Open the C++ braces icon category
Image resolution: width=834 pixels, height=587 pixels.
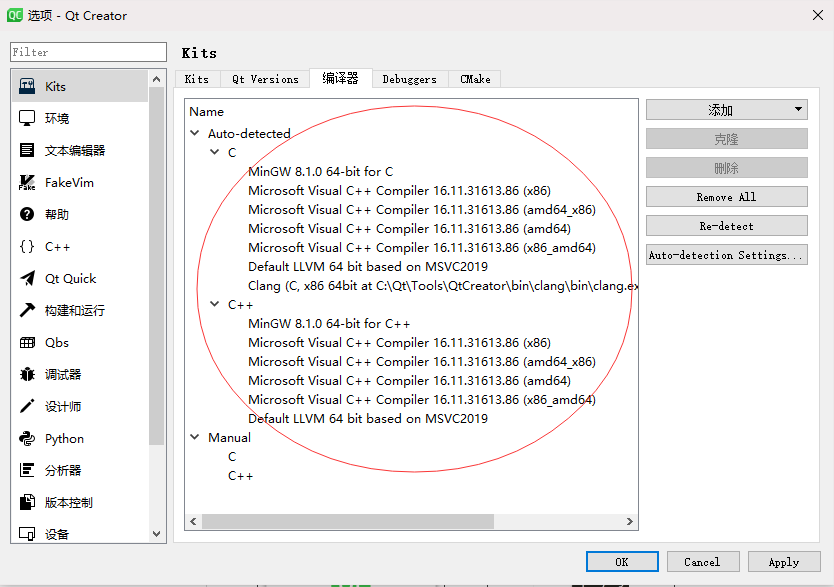(x=27, y=246)
